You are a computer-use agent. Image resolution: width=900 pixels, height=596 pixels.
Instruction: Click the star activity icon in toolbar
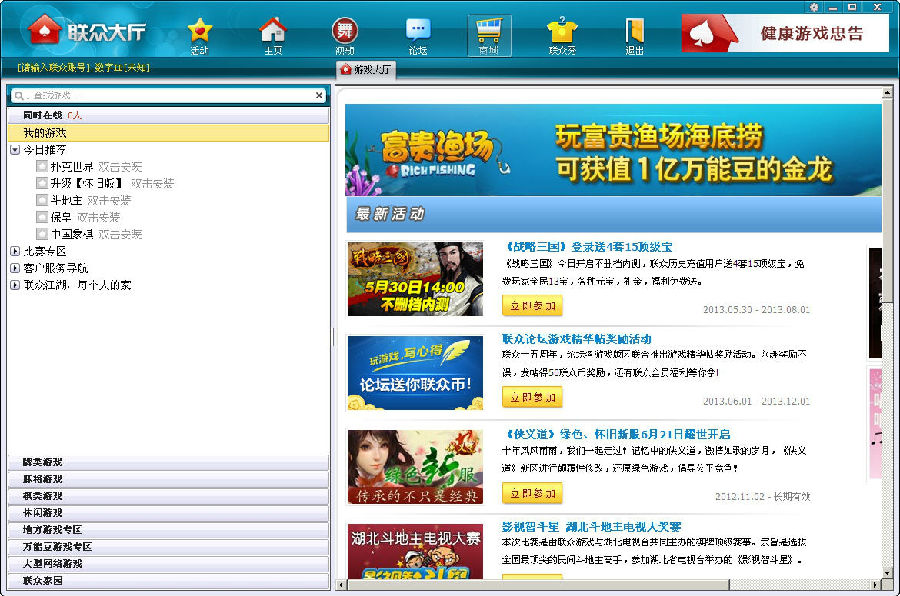pyautogui.click(x=199, y=30)
